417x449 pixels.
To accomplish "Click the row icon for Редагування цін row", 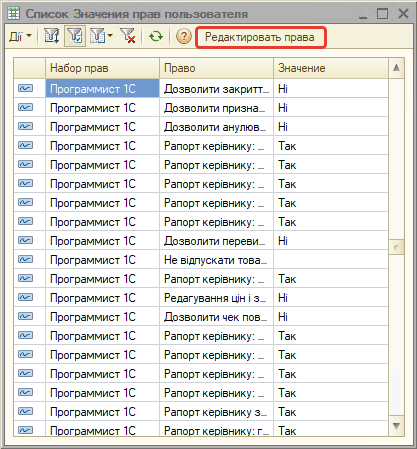I will 26,297.
